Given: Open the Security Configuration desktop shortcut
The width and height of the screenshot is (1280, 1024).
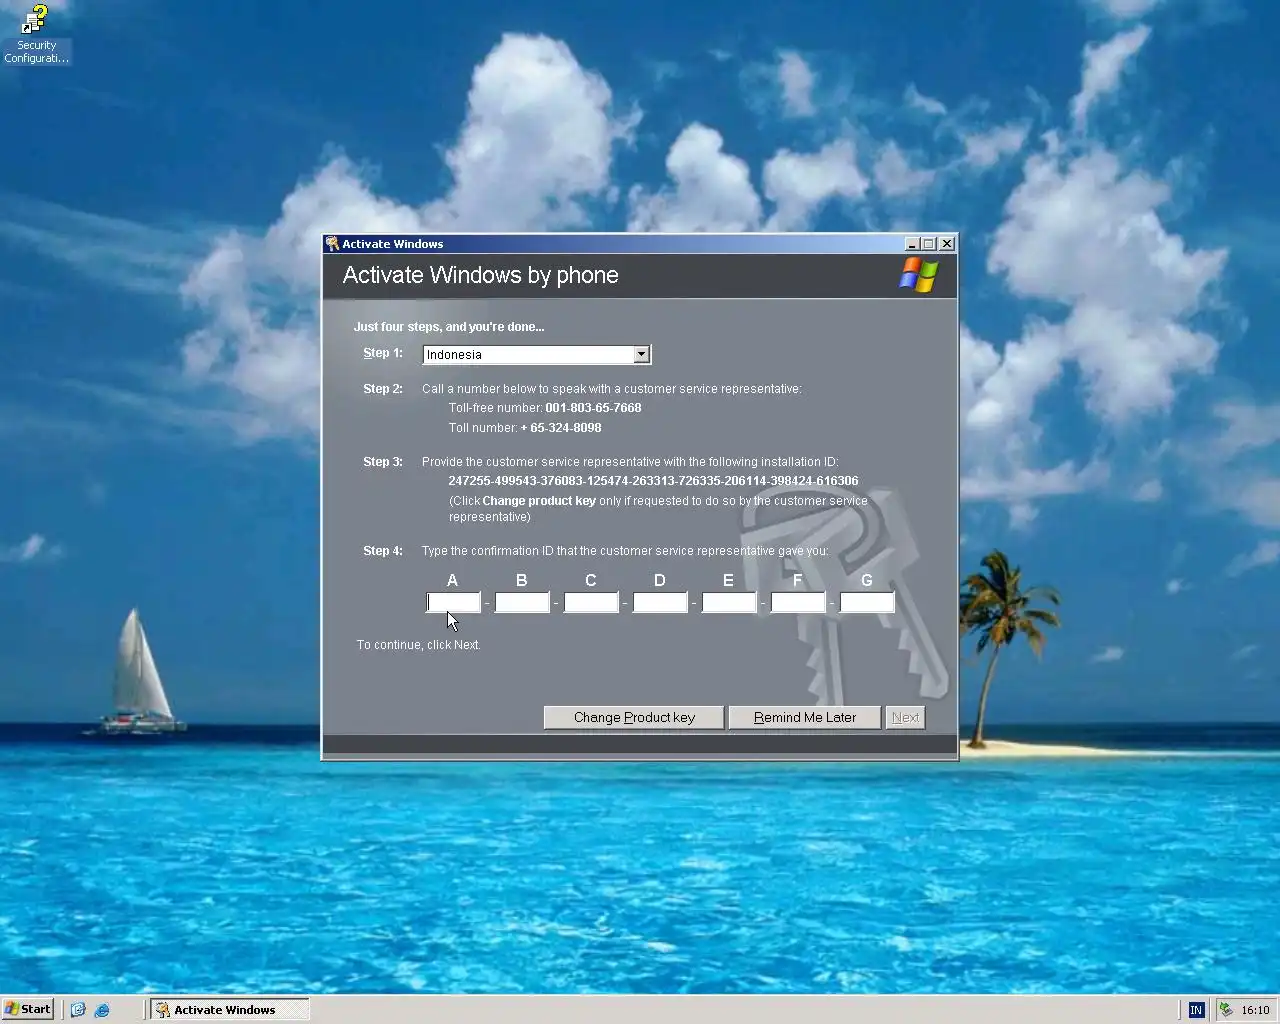Looking at the screenshot, I should coord(36,35).
